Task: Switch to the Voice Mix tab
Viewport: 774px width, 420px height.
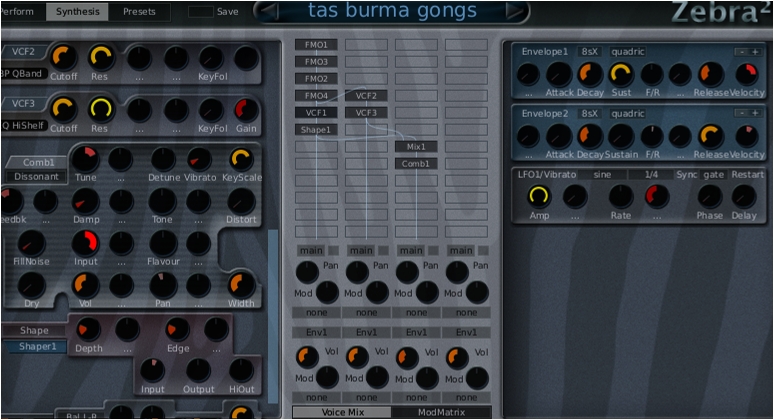Action: pyautogui.click(x=343, y=412)
